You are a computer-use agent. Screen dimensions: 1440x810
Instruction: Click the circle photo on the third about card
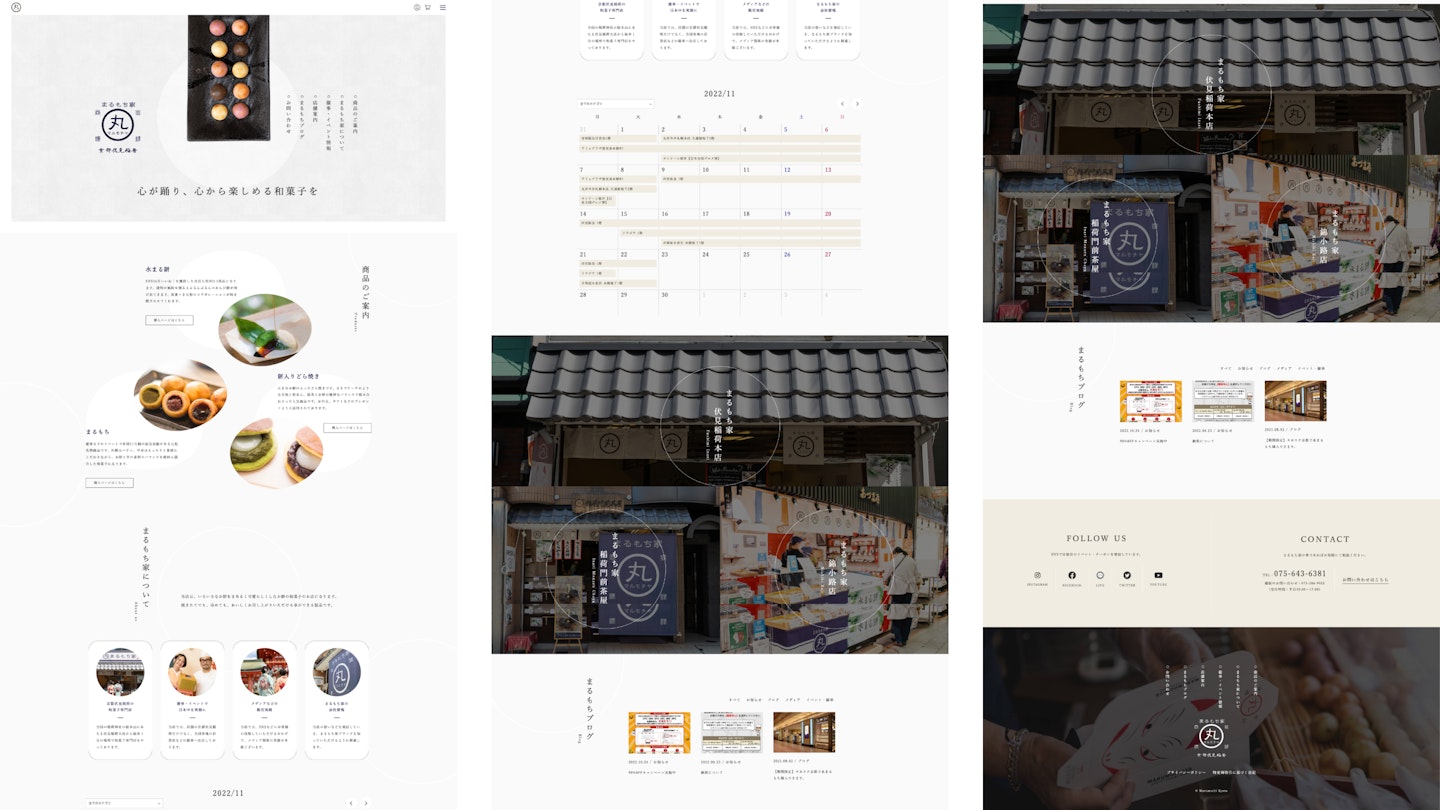pyautogui.click(x=264, y=672)
